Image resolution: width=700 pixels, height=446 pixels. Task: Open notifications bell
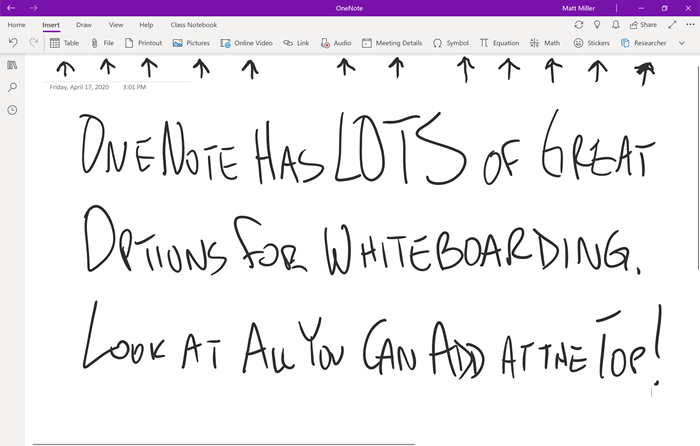point(616,25)
